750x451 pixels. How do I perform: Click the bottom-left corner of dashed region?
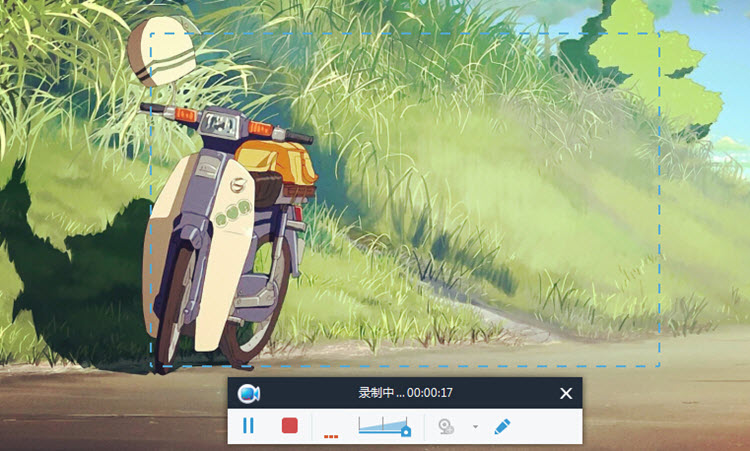(x=151, y=366)
